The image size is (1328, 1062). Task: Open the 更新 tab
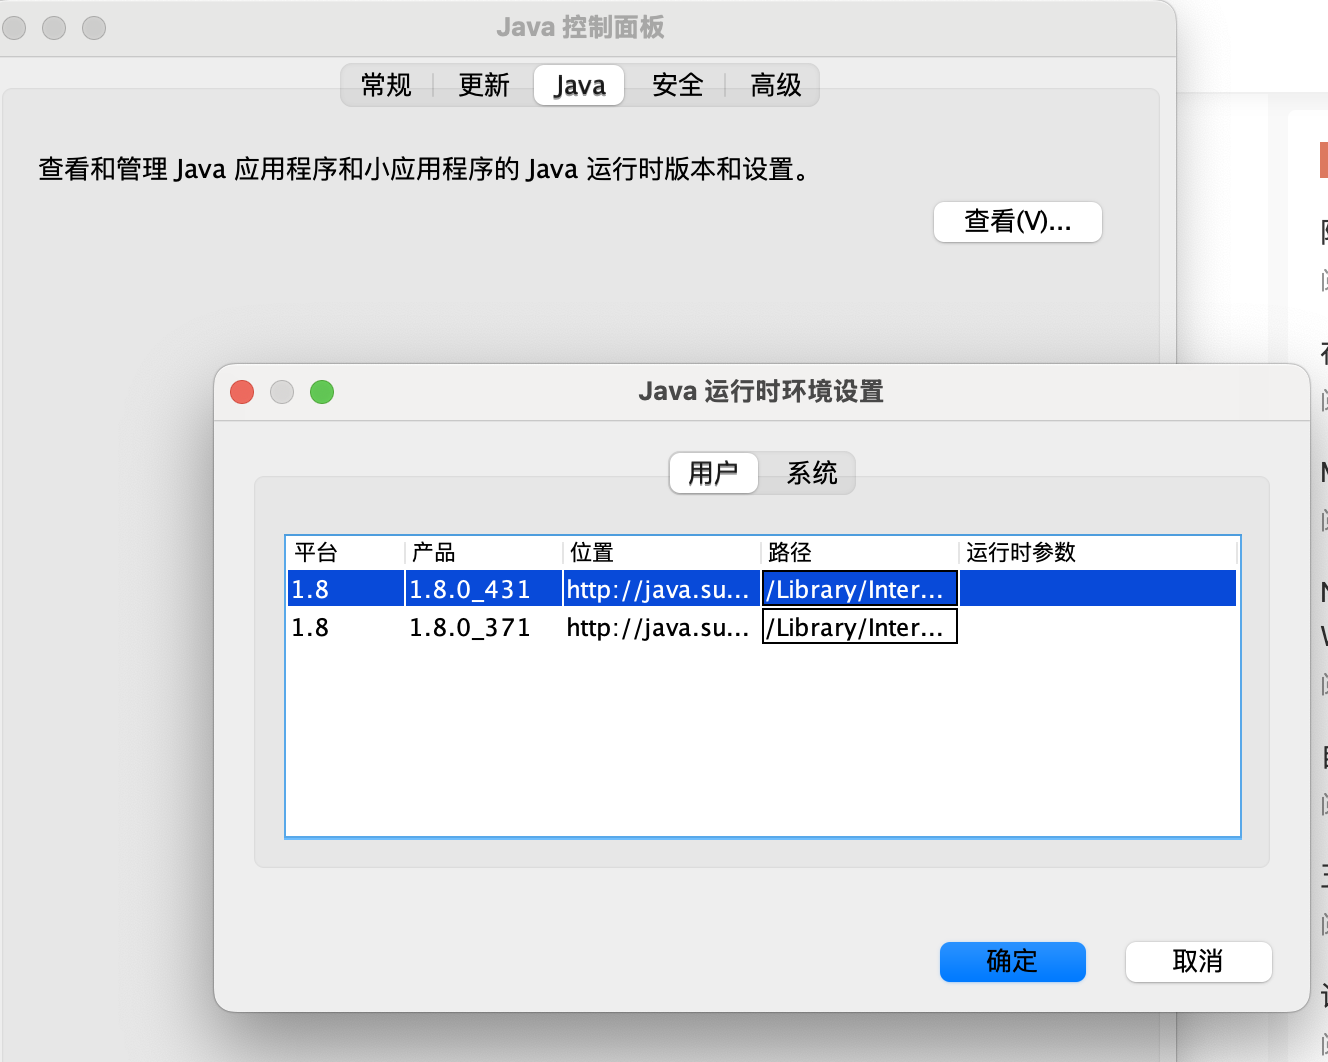pos(484,85)
